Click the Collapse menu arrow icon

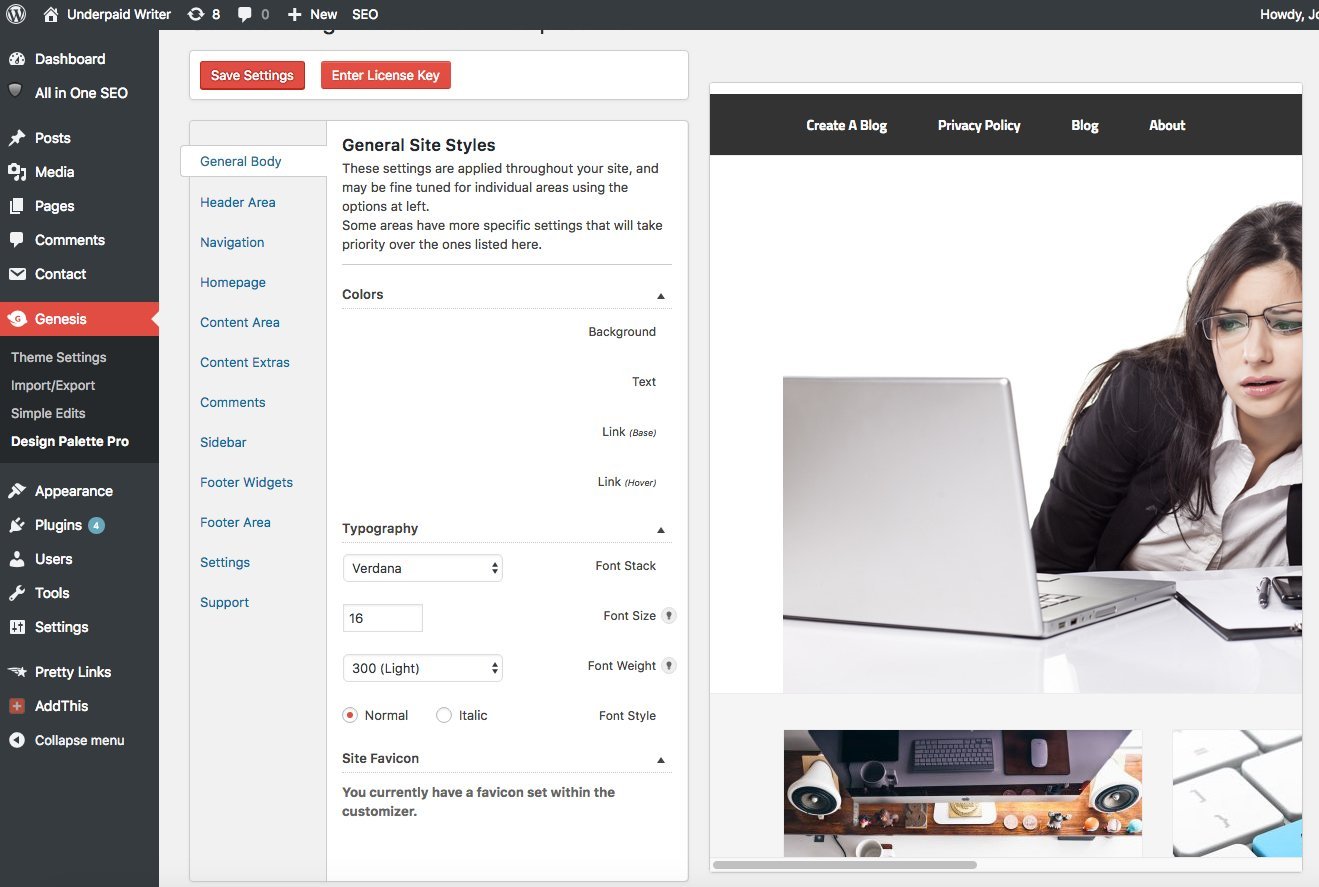tap(17, 740)
